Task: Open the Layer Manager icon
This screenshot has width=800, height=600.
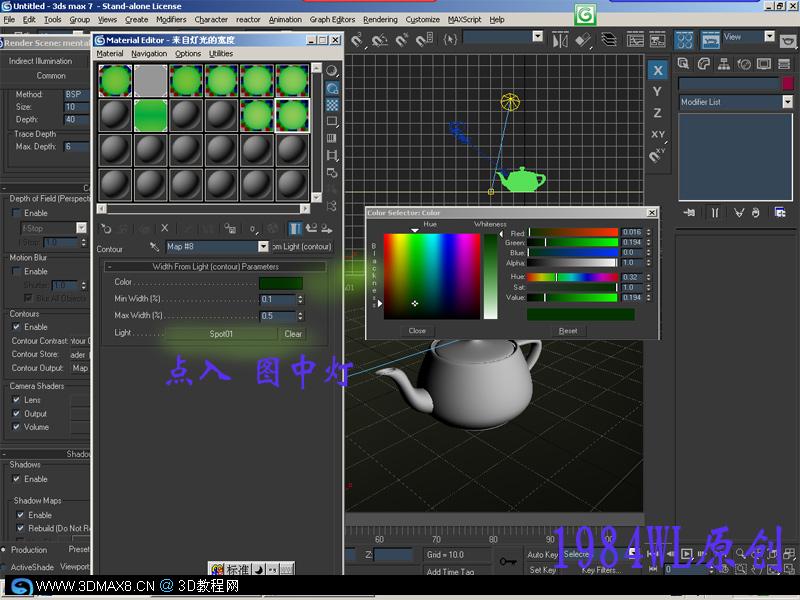Action: 609,40
